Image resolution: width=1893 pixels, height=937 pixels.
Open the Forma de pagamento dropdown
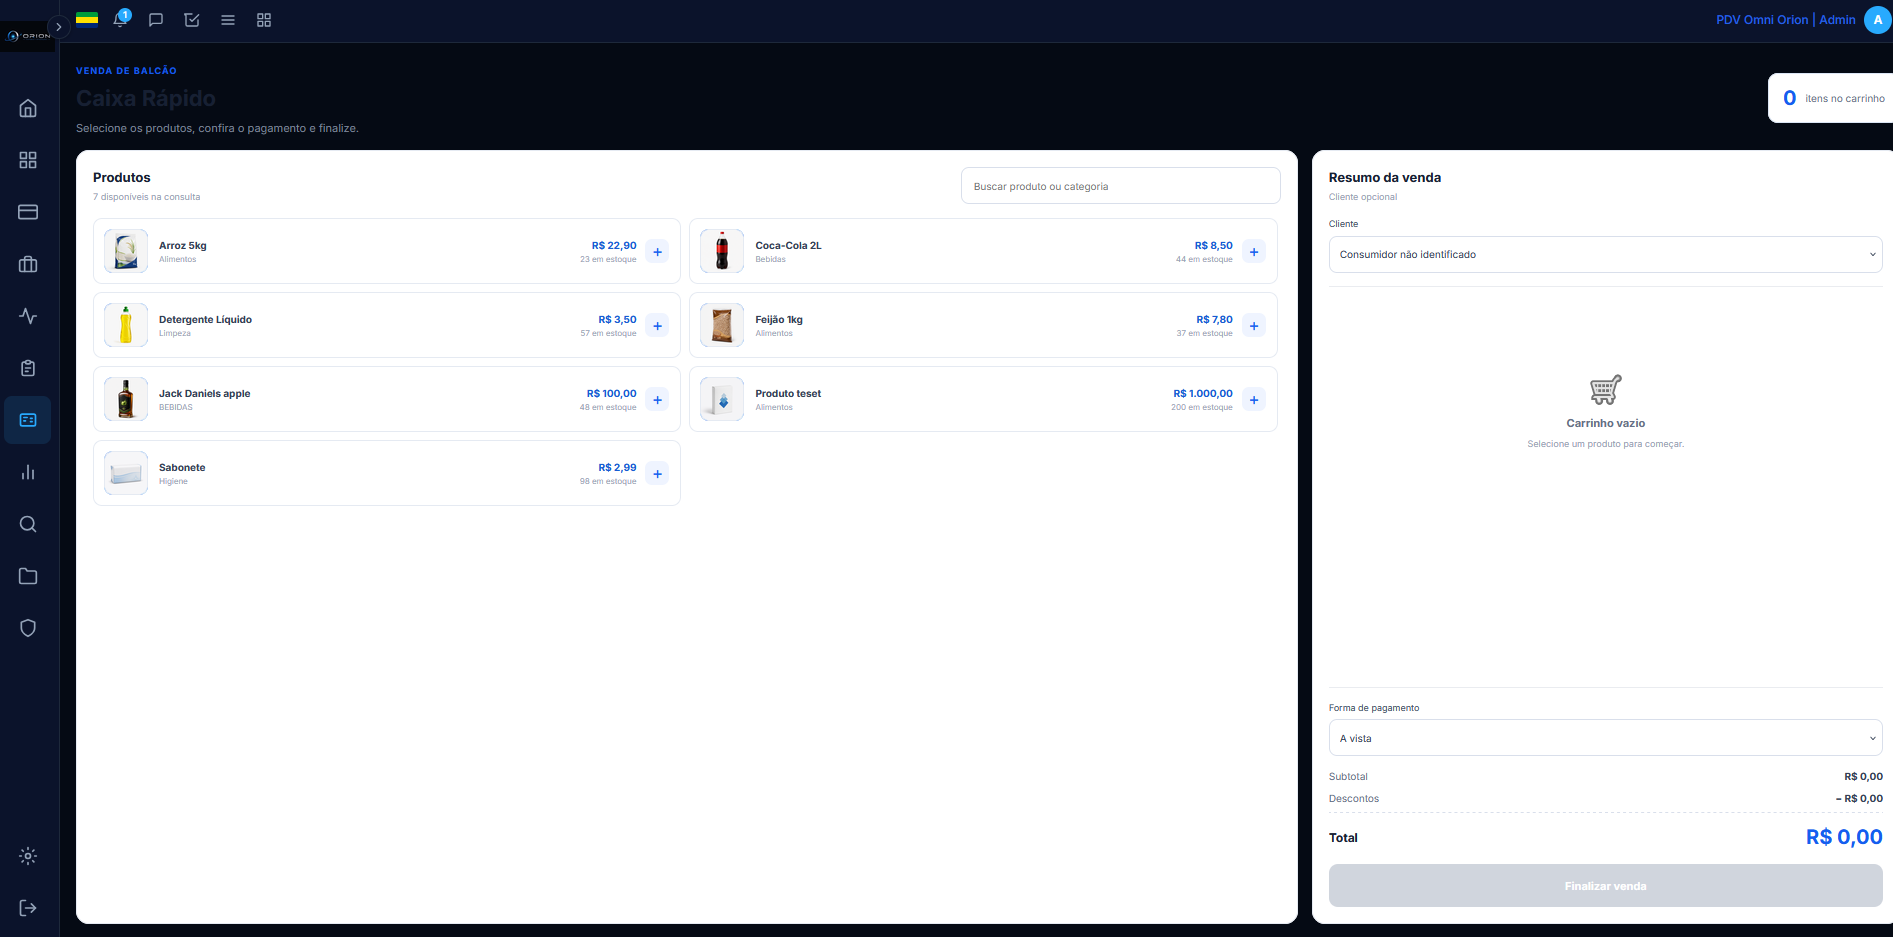click(1605, 738)
